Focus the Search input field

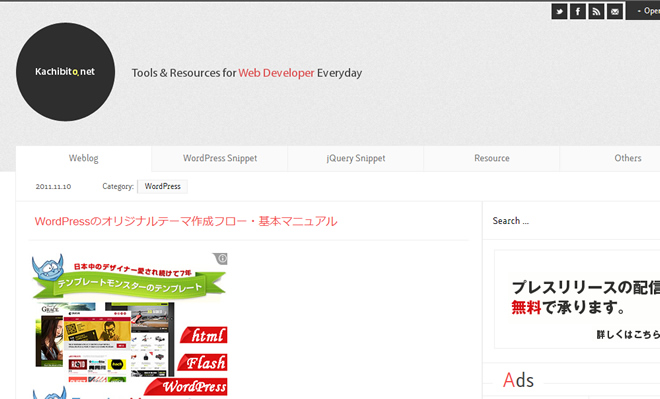click(572, 221)
